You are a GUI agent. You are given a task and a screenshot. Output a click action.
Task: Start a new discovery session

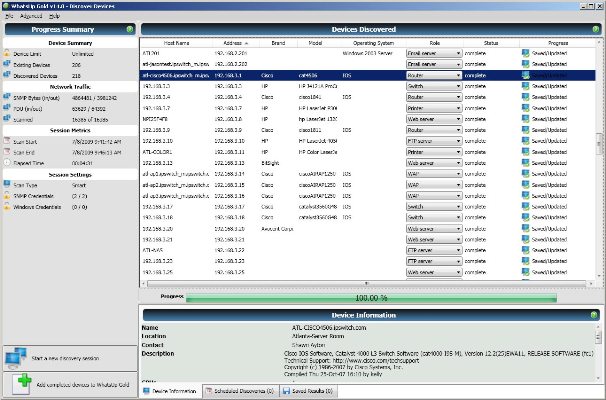[x=70, y=358]
